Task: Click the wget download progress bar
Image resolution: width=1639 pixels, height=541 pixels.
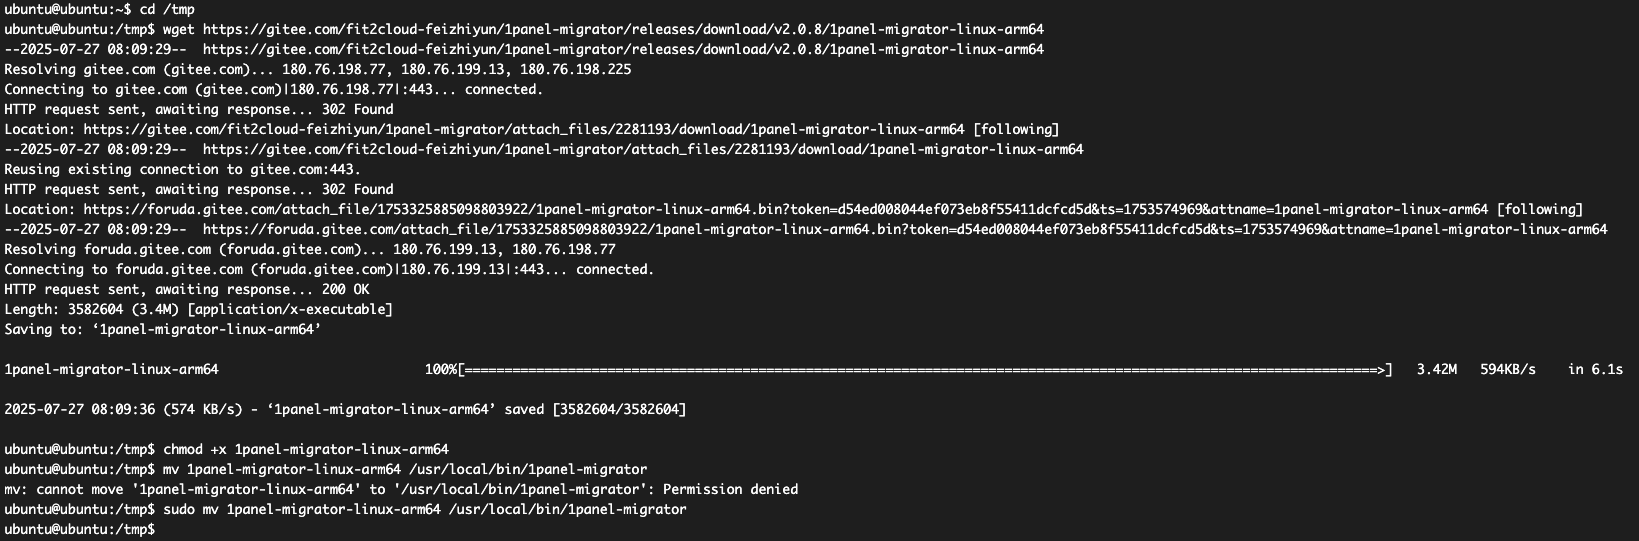Action: 925,369
